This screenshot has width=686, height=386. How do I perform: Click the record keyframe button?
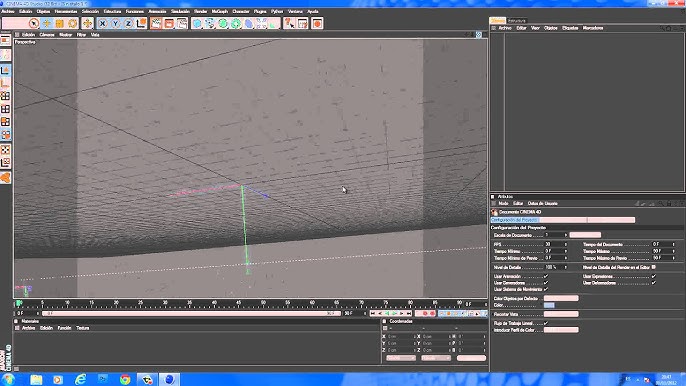pyautogui.click(x=424, y=313)
